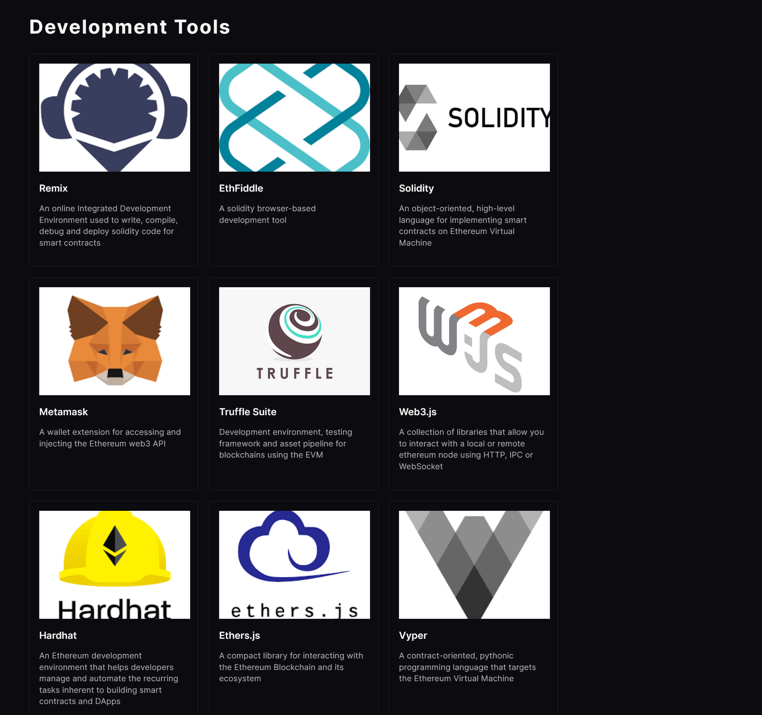The height and width of the screenshot is (715, 762).
Task: Click text 'A collection of libraries that allow'
Action: pos(471,449)
